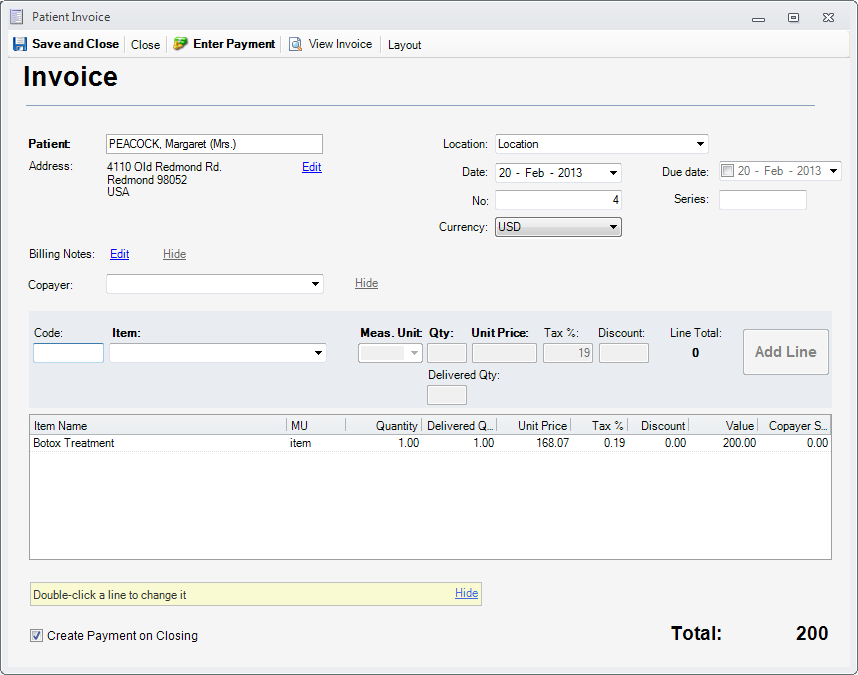Click the Patient Invoice window title icon
858x675 pixels.
pos(16,17)
